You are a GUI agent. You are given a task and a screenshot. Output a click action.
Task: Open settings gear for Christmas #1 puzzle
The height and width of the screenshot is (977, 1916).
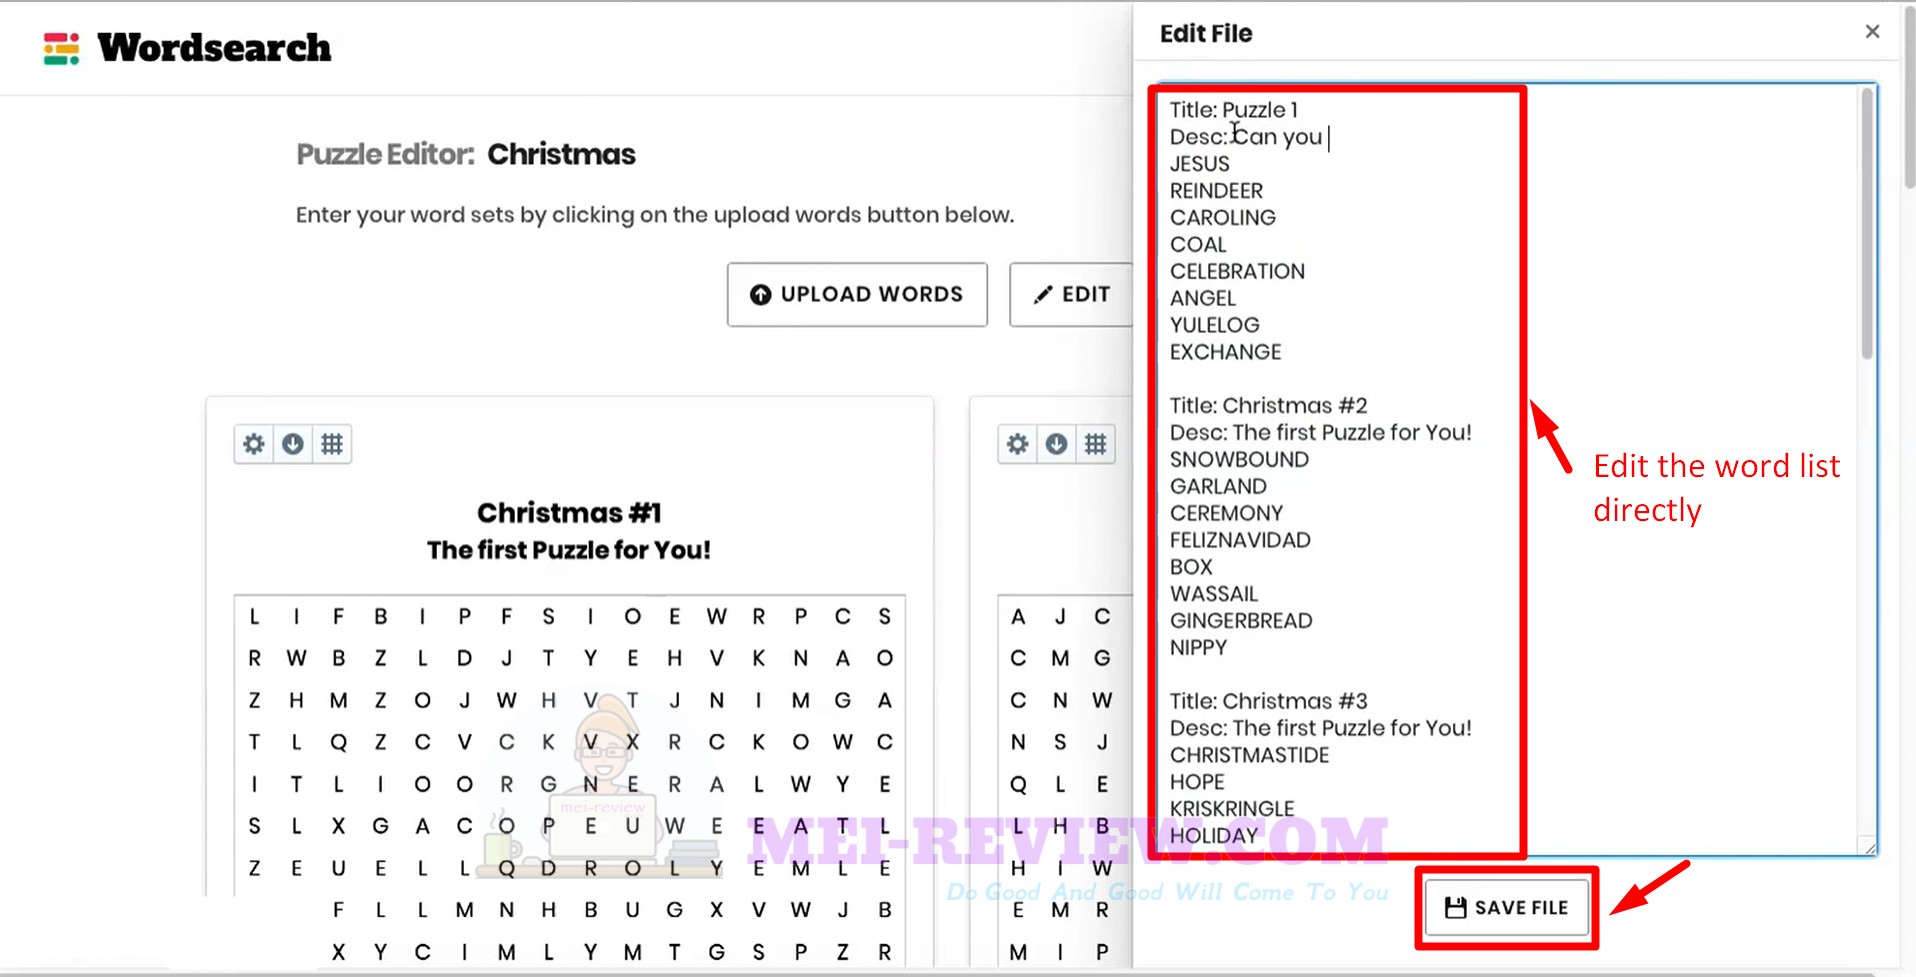point(254,444)
